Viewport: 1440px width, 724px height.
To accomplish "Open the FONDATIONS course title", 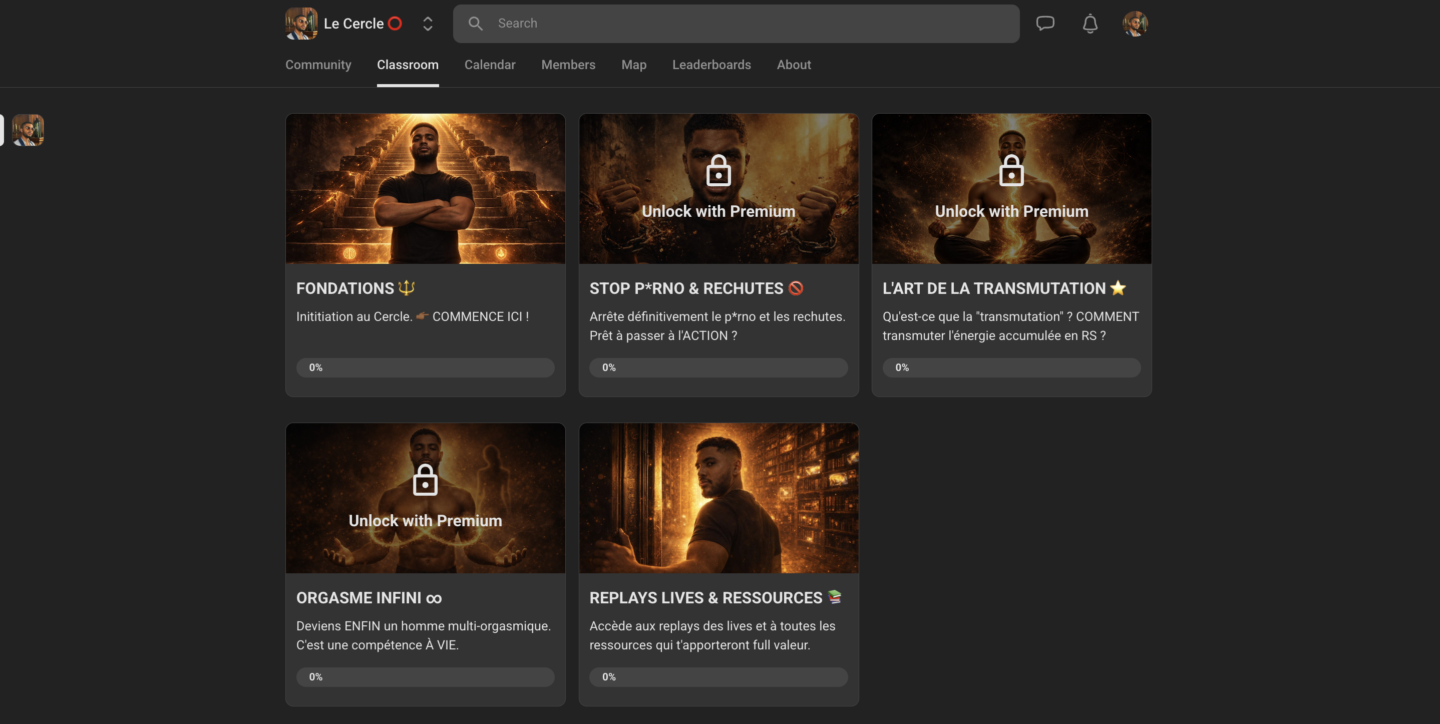I will coord(355,288).
